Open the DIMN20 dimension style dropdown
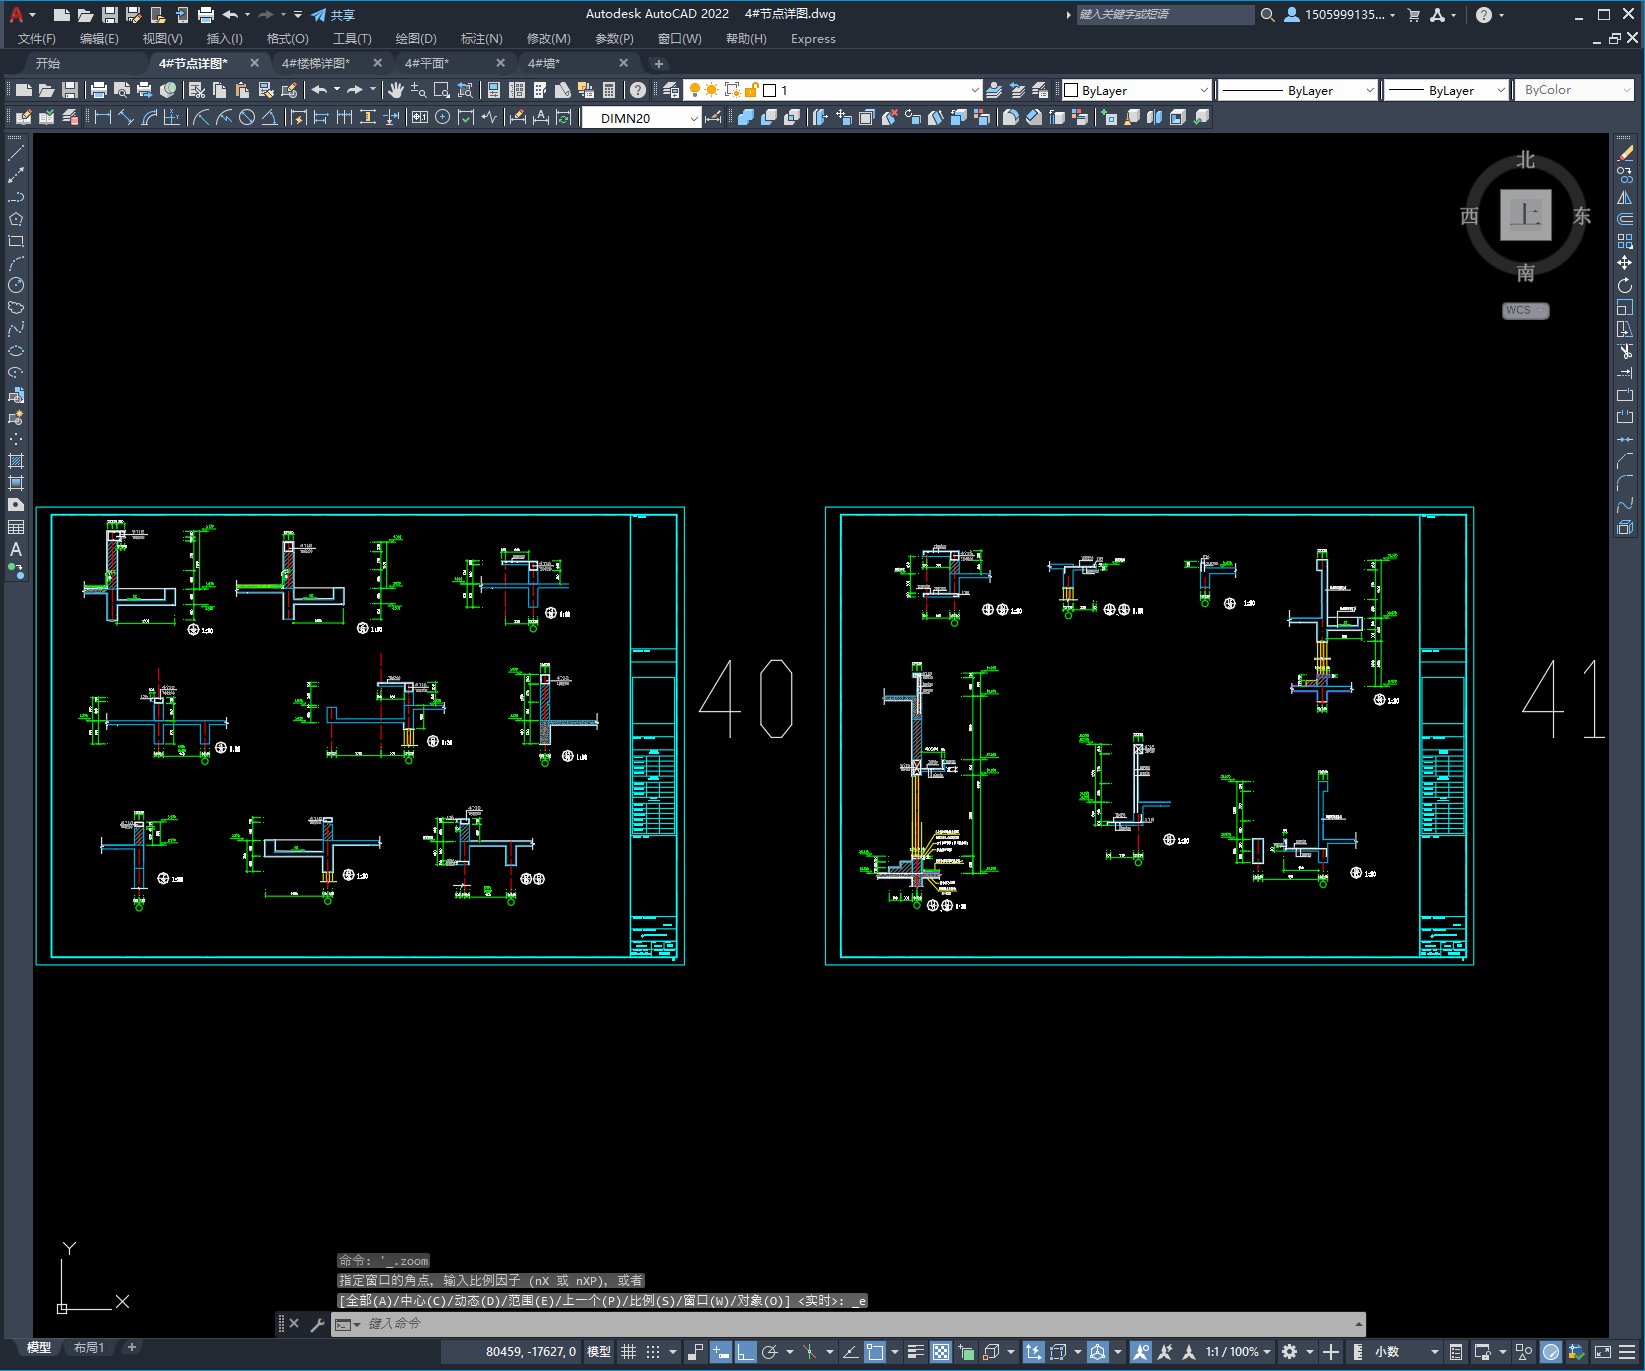This screenshot has width=1645, height=1371. (641, 118)
